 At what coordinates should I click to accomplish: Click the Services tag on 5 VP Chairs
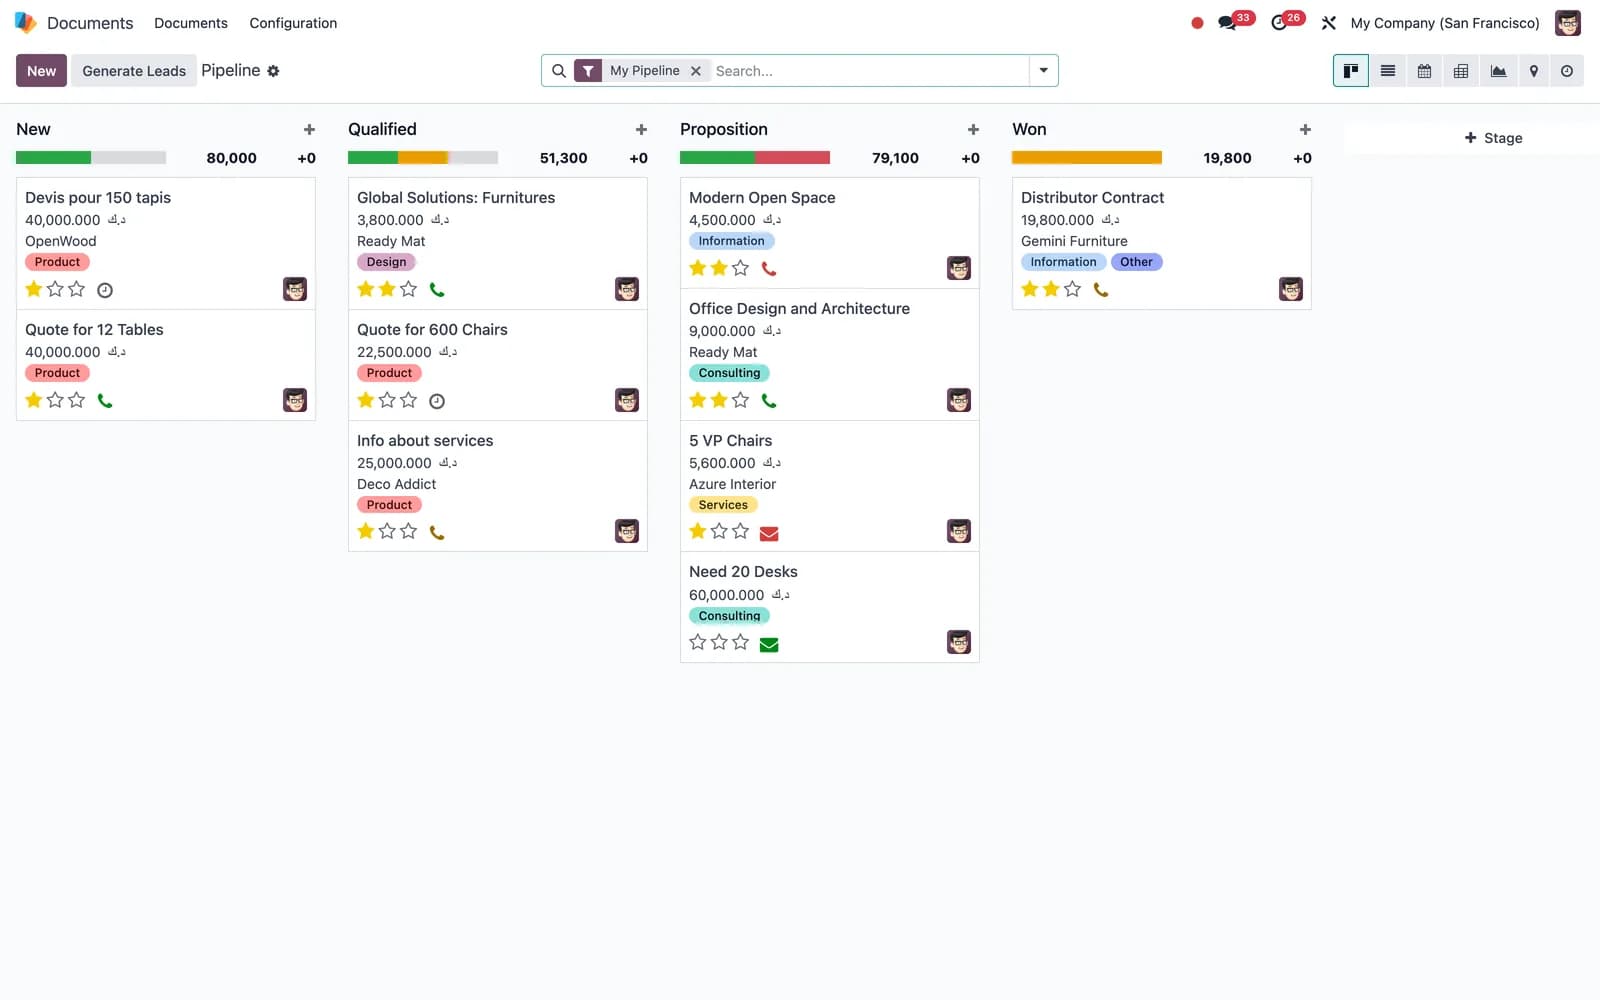[x=723, y=505]
